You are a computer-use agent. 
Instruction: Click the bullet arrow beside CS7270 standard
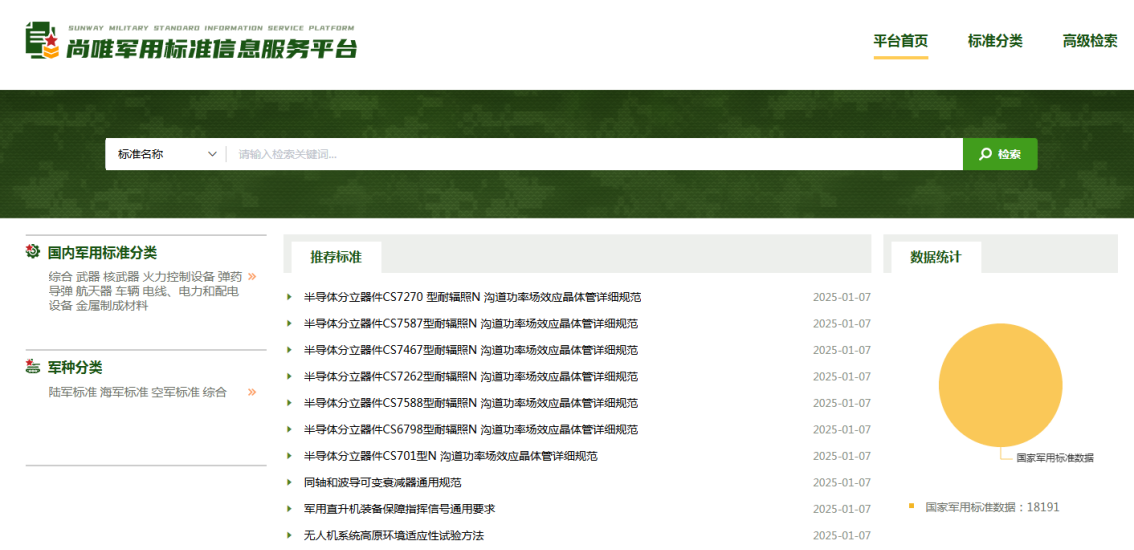coord(289,297)
